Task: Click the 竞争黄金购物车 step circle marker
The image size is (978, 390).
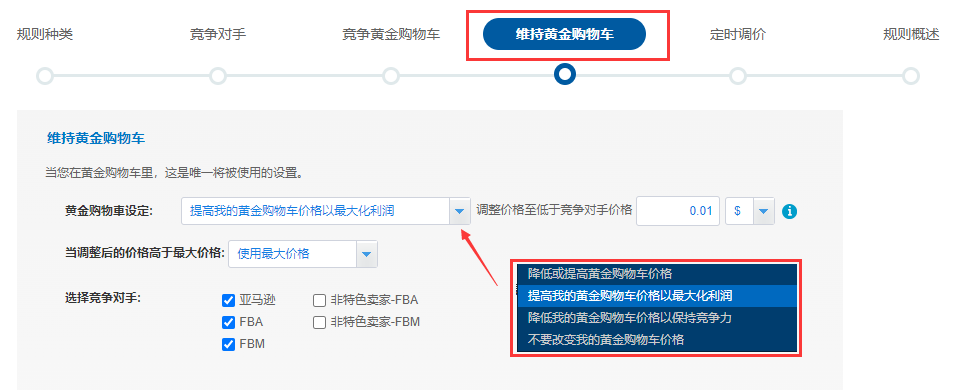Action: pos(391,76)
